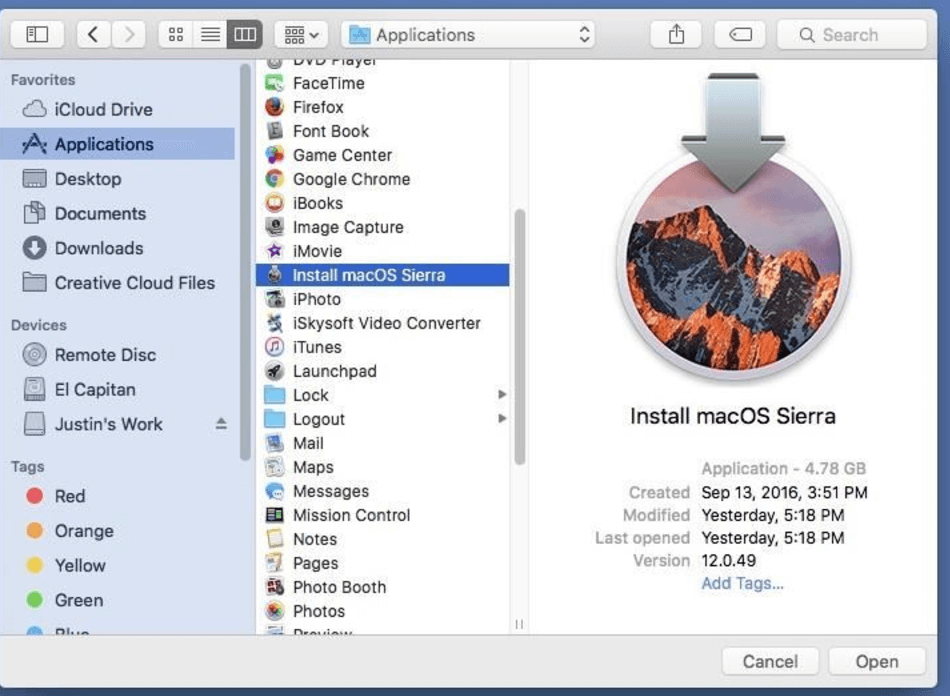Select El Capitan under Devices

pyautogui.click(x=92, y=389)
